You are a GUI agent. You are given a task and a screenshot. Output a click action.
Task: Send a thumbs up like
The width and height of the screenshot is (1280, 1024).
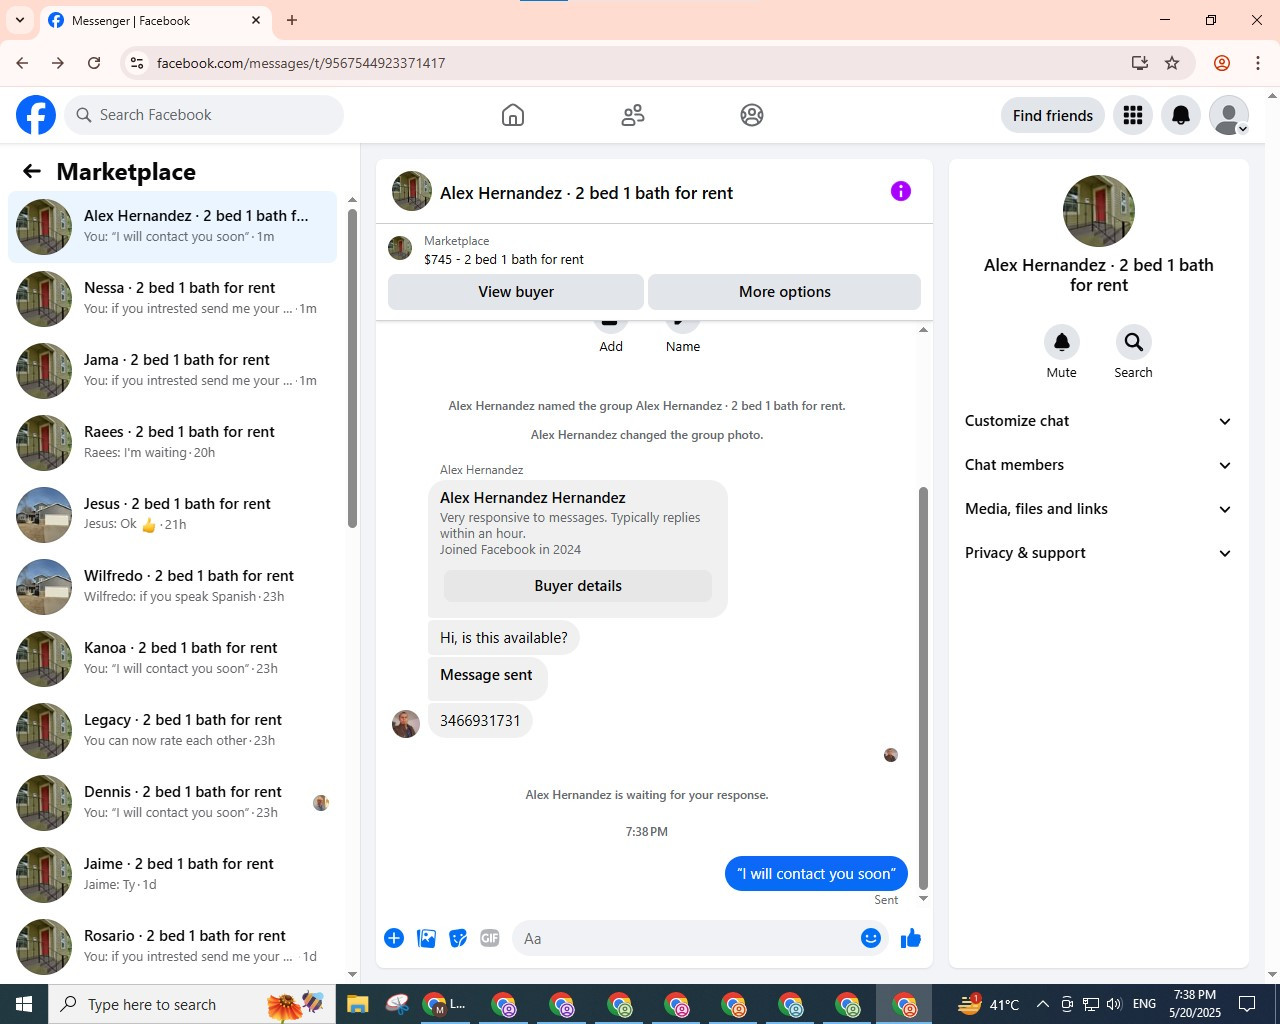(910, 938)
